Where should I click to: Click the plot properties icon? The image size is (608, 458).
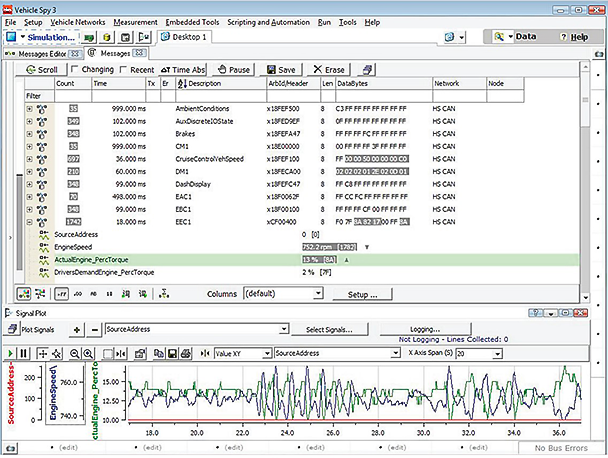pos(140,353)
